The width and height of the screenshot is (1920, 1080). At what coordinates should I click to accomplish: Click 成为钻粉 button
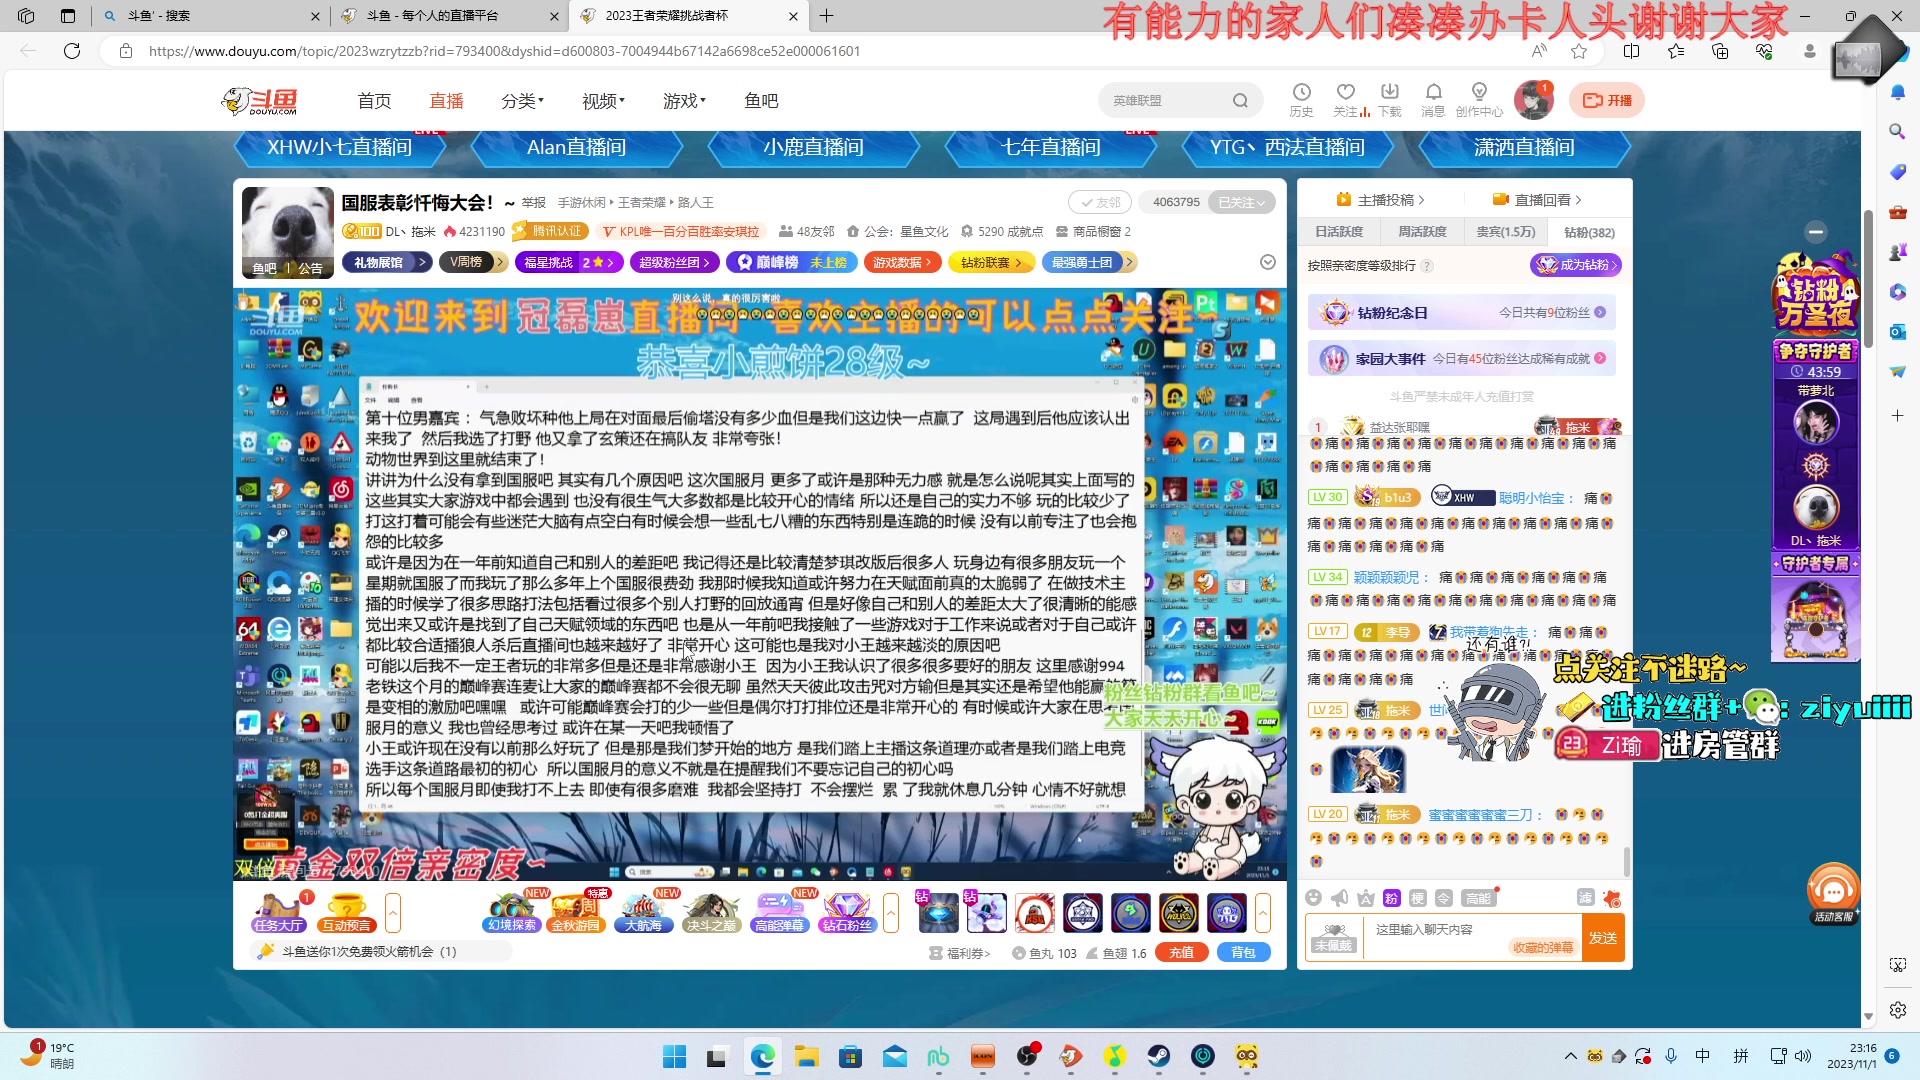(1575, 265)
